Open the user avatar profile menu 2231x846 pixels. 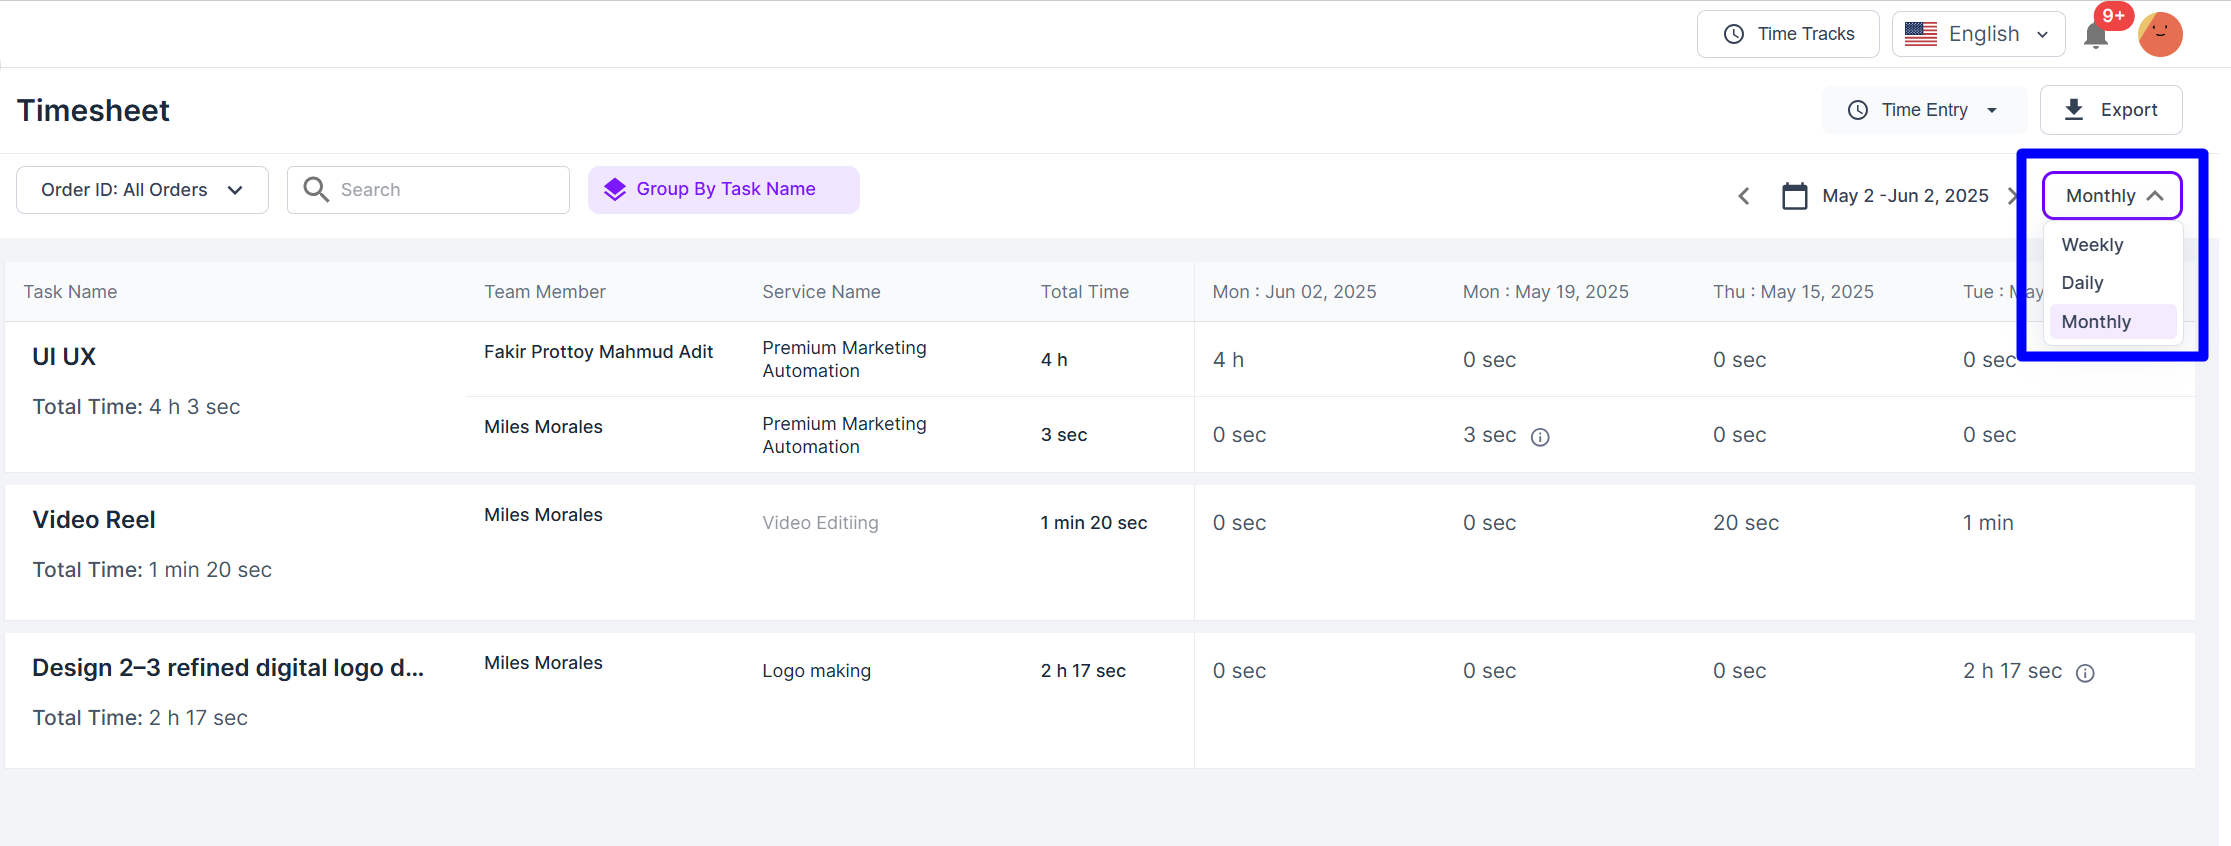click(2160, 35)
